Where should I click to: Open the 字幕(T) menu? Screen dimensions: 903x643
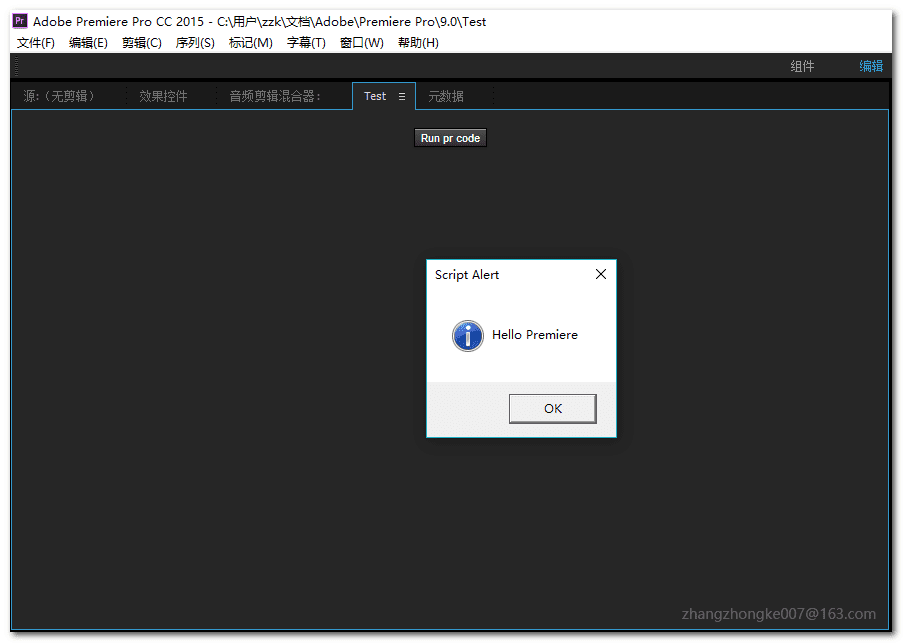(306, 43)
